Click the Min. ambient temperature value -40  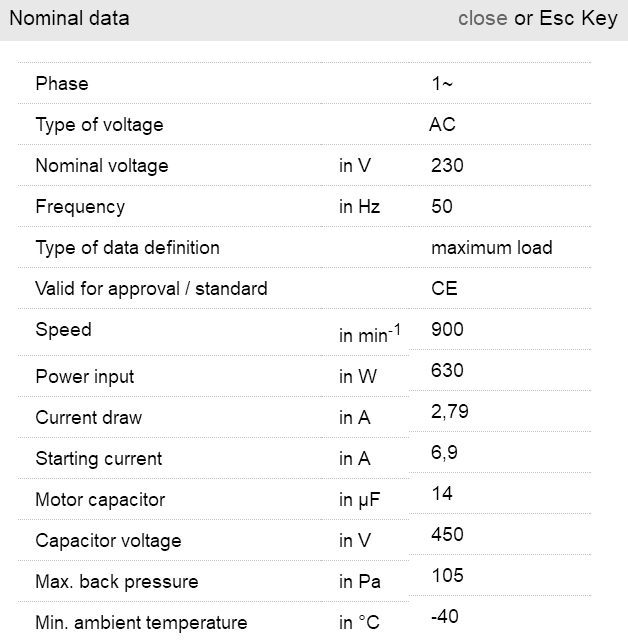tap(444, 617)
